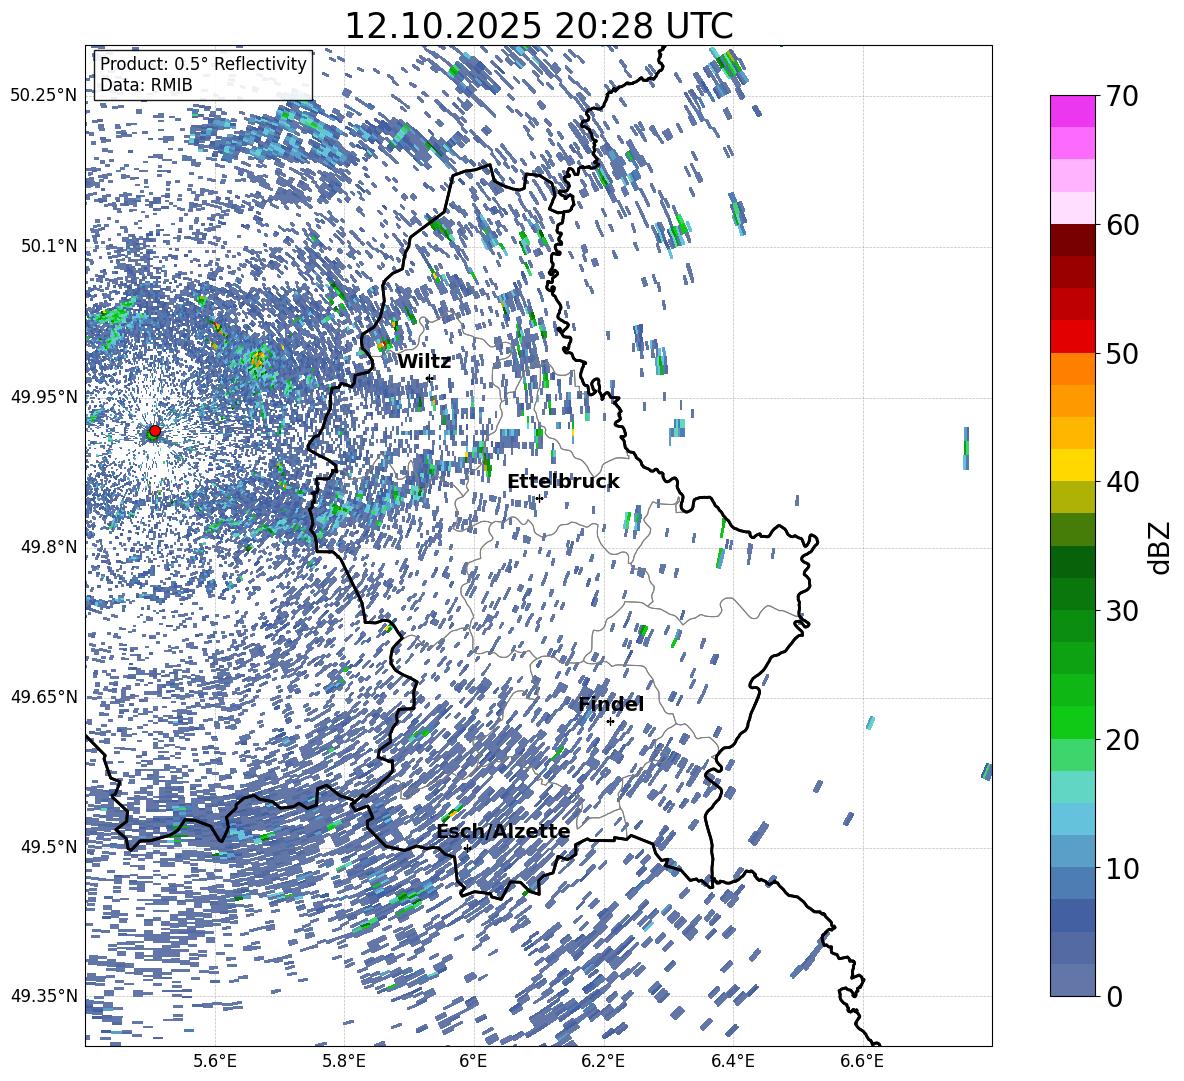Click the Data: RMIB text
Viewport: 1184px width, 1081px height.
pos(146,85)
